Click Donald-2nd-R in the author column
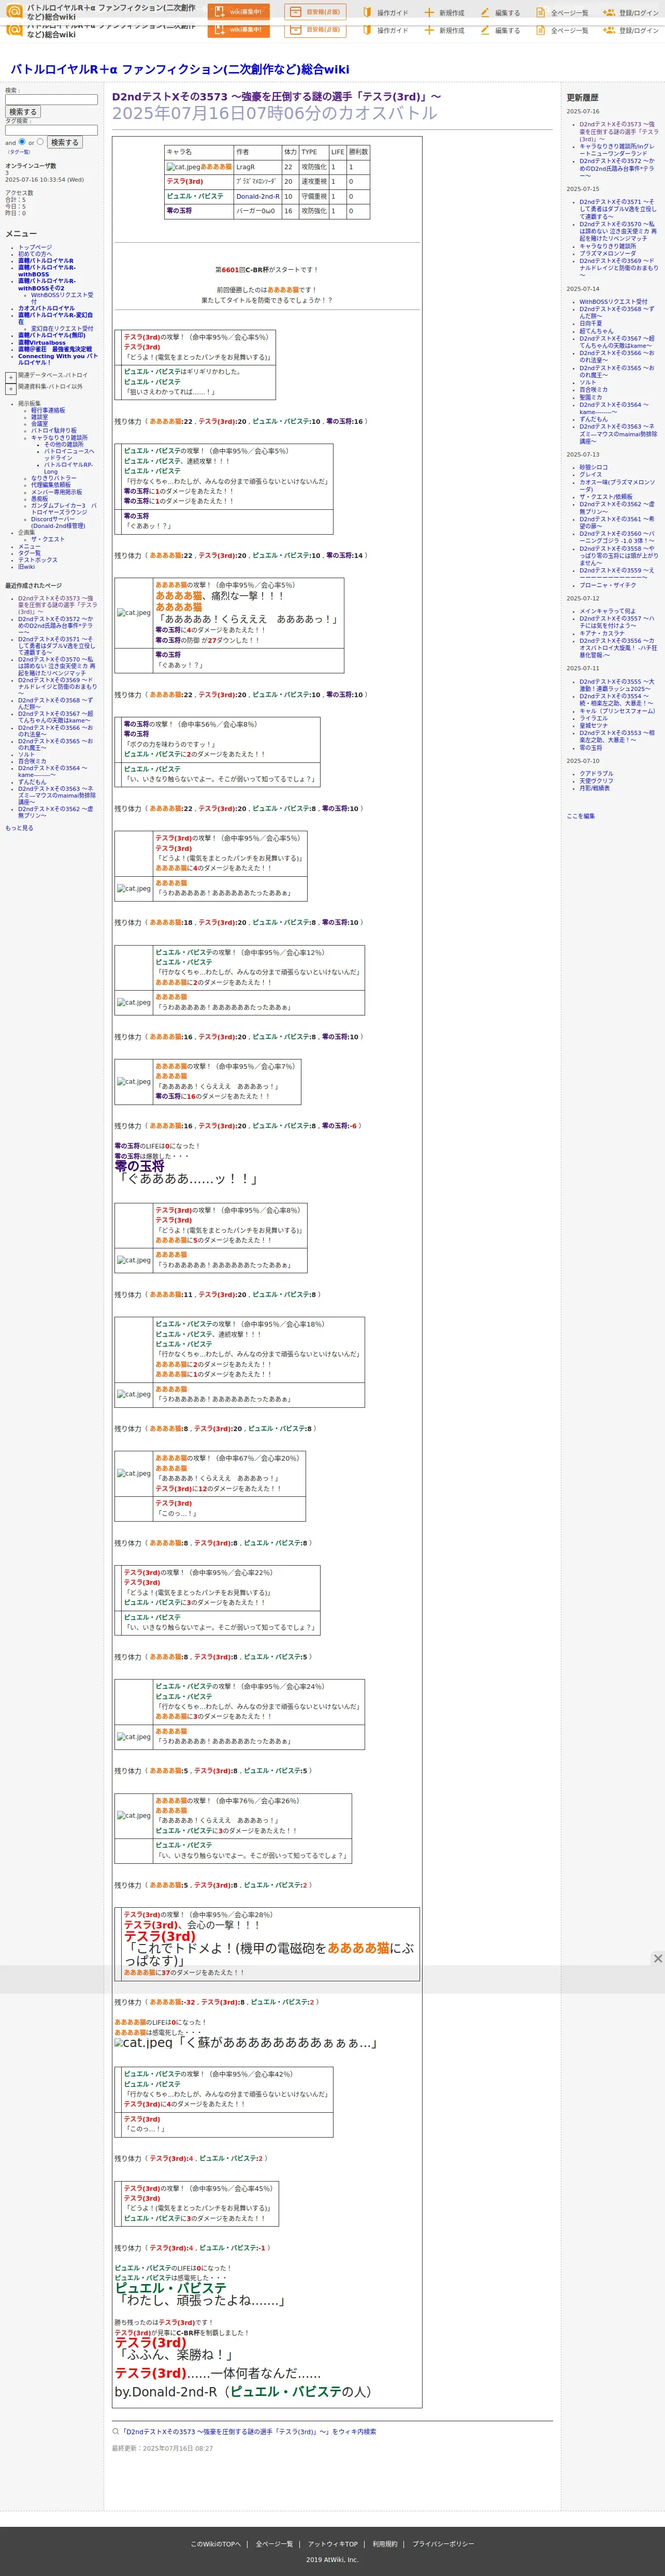The width and height of the screenshot is (665, 2576). 258,197
